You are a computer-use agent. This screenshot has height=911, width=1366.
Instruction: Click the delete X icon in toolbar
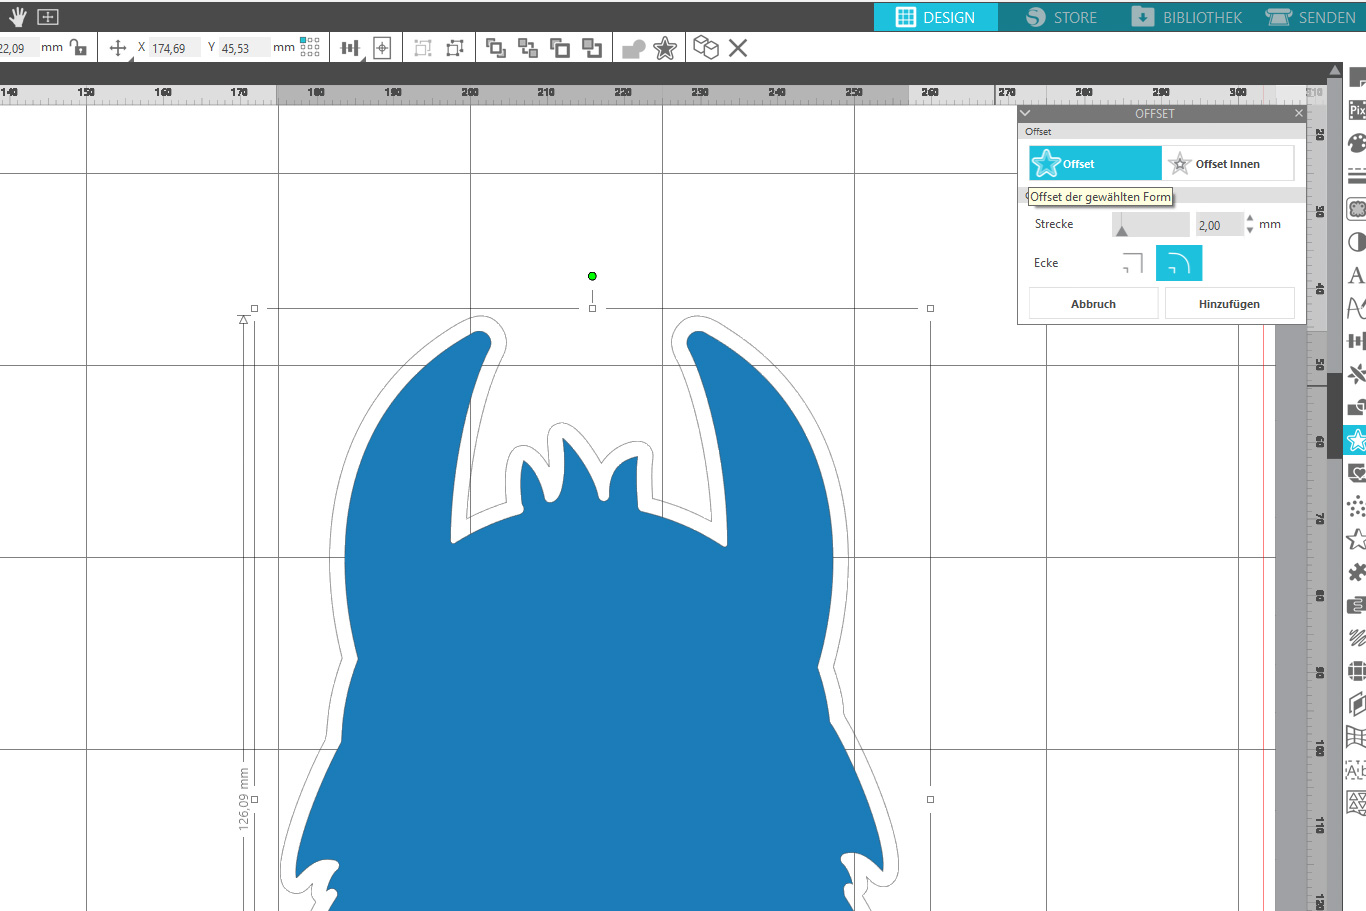pos(738,48)
